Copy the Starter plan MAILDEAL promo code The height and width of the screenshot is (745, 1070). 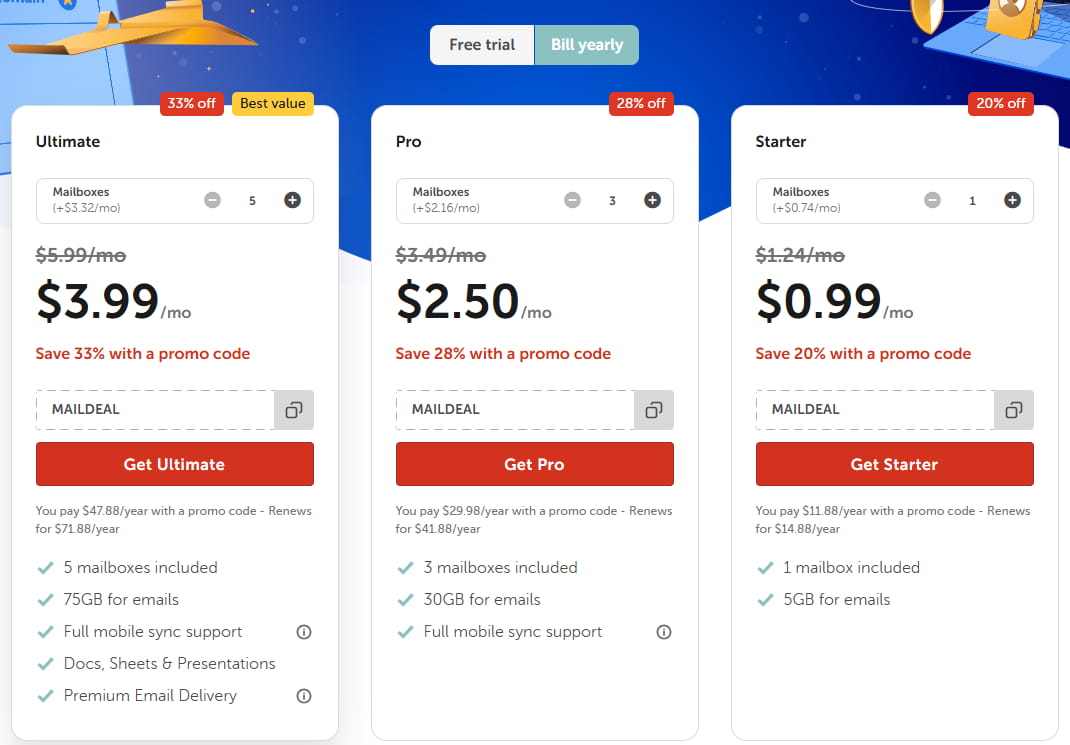point(1014,410)
